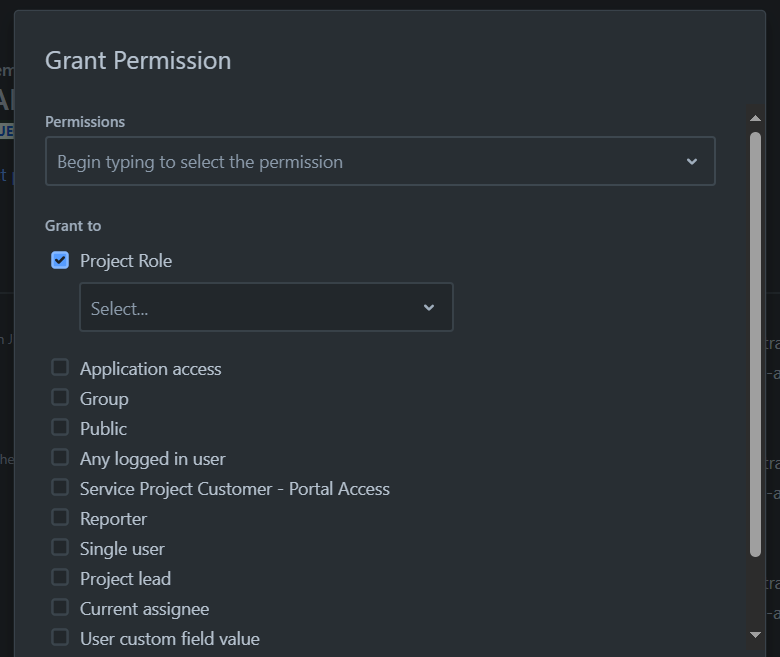Enable the Group checkbox
The image size is (780, 657).
60,398
